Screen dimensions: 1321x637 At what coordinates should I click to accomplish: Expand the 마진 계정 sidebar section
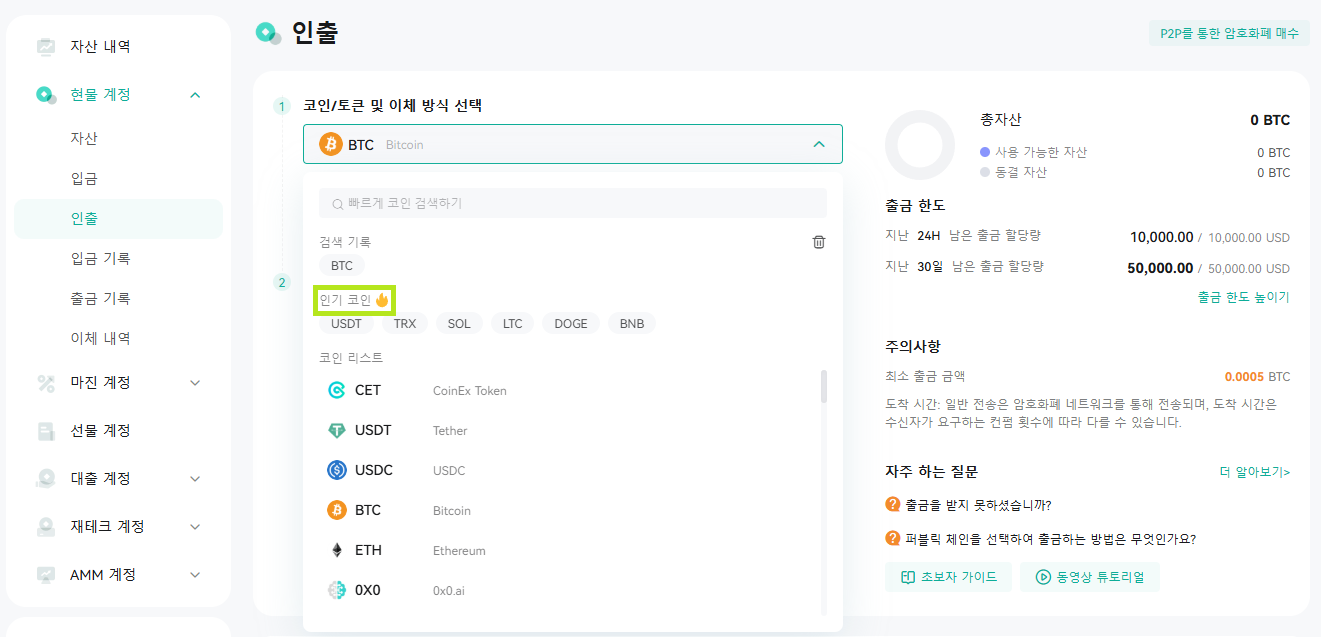(195, 382)
